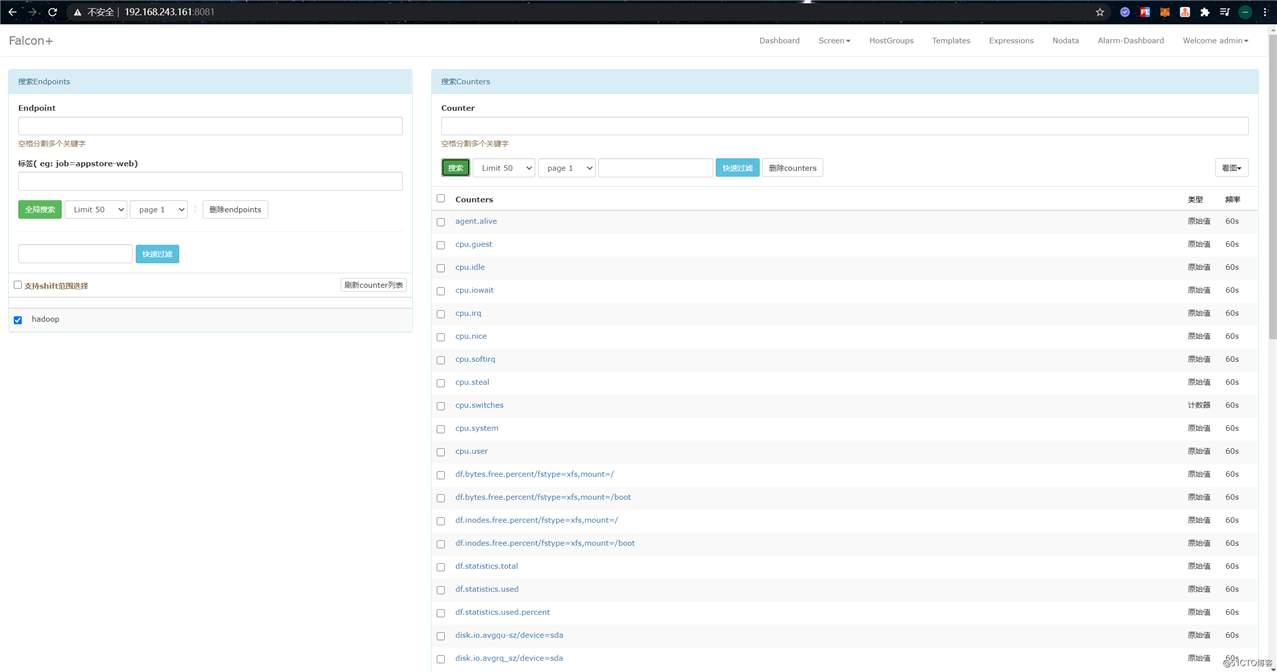Enable shift range selection checkbox
The height and width of the screenshot is (672, 1277).
(x=18, y=285)
